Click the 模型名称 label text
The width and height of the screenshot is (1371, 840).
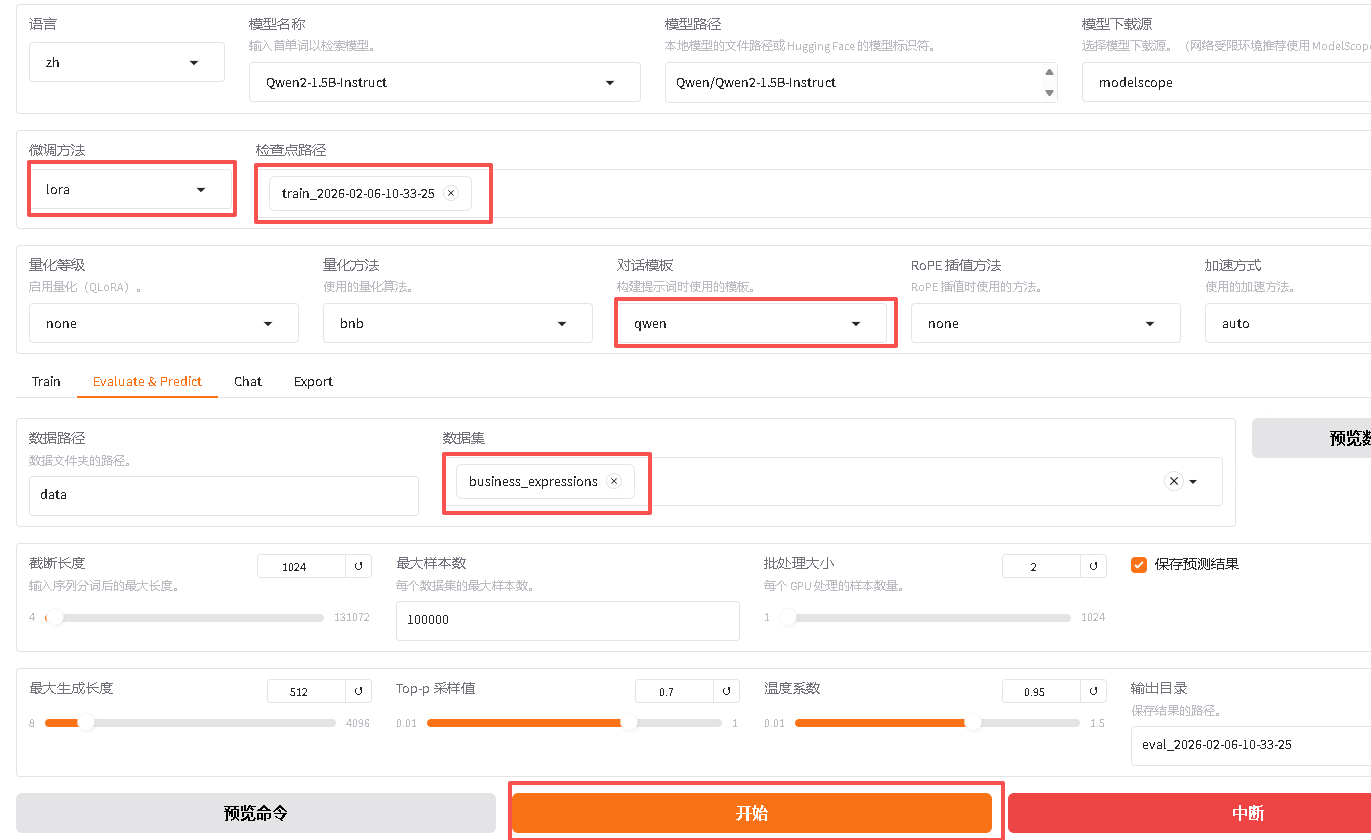coord(277,24)
